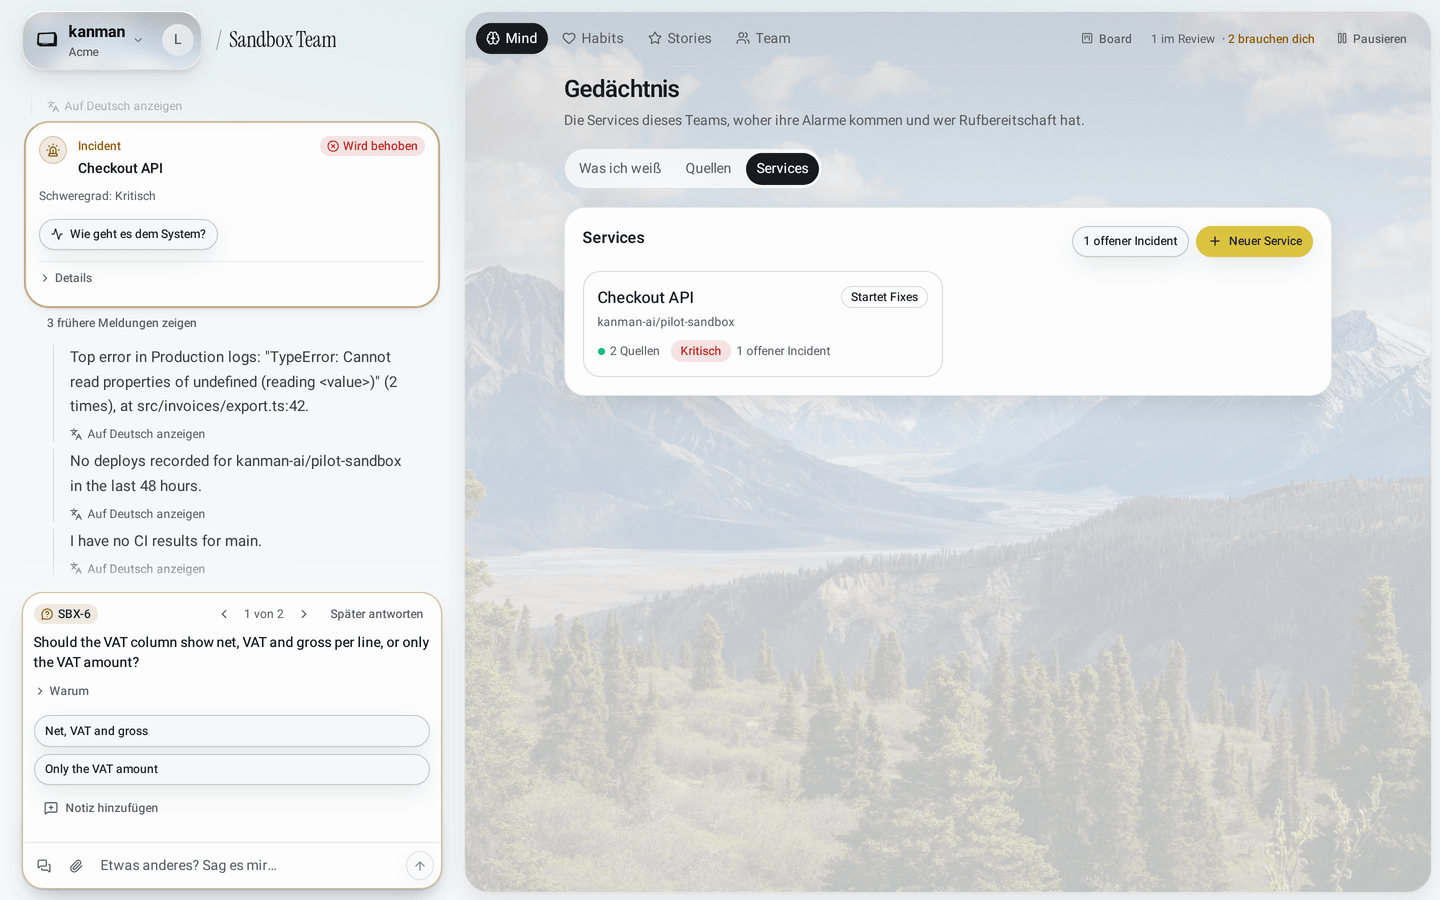Show TypeError message in German
Image resolution: width=1440 pixels, height=900 pixels.
click(x=137, y=434)
